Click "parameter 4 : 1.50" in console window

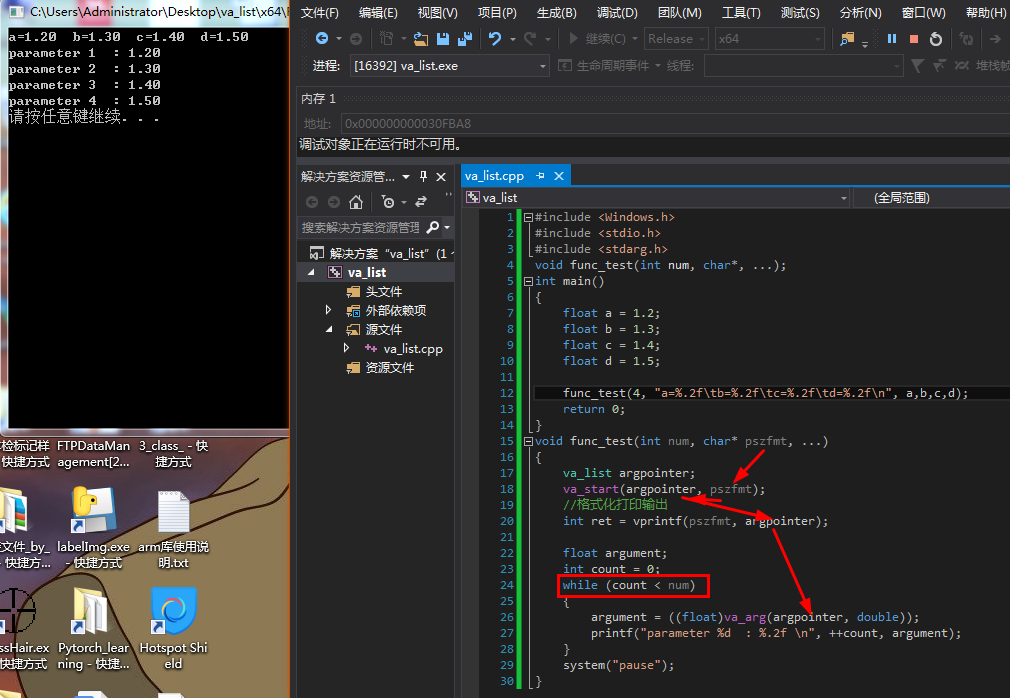[84, 101]
